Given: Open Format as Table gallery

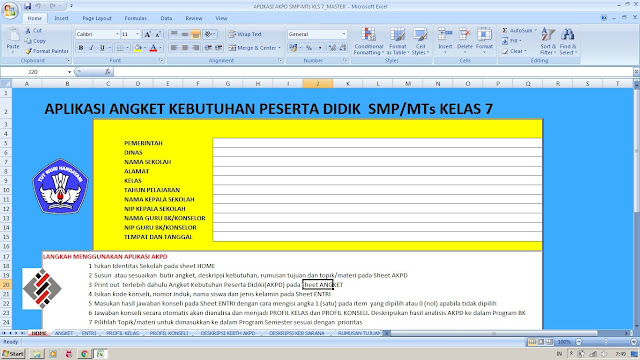Looking at the screenshot, I should tap(397, 41).
